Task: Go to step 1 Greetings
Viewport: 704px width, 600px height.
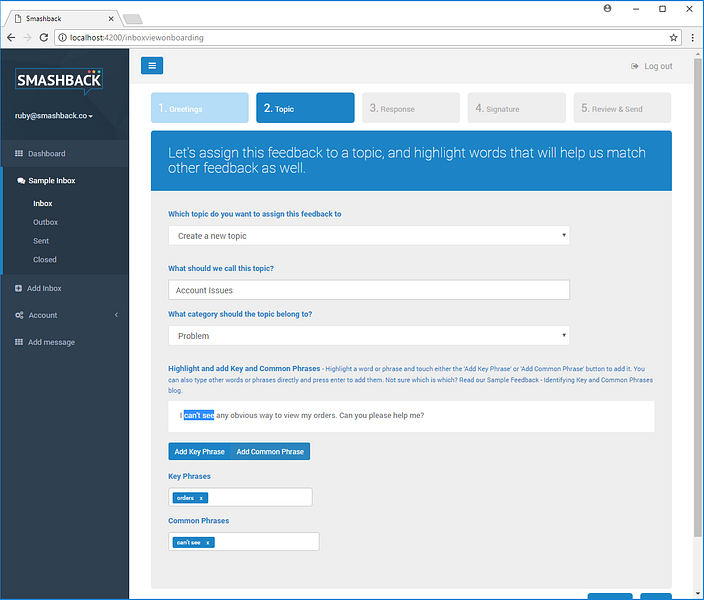Action: [x=200, y=108]
